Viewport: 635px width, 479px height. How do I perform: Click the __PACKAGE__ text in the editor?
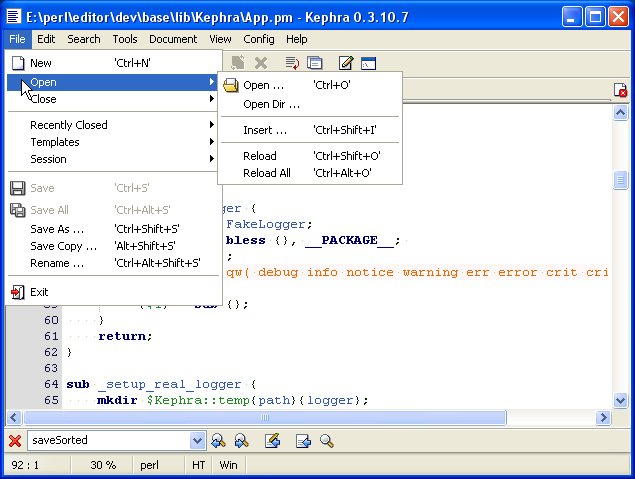tap(349, 241)
